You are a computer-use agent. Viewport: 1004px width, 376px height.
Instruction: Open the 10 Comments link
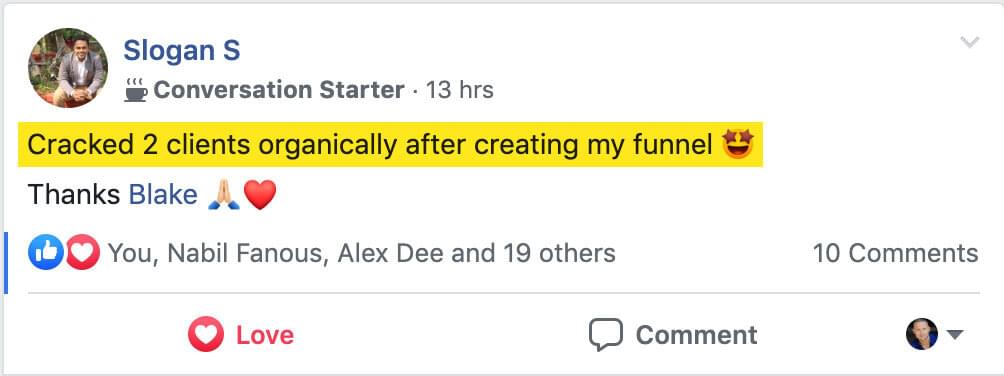pyautogui.click(x=895, y=253)
